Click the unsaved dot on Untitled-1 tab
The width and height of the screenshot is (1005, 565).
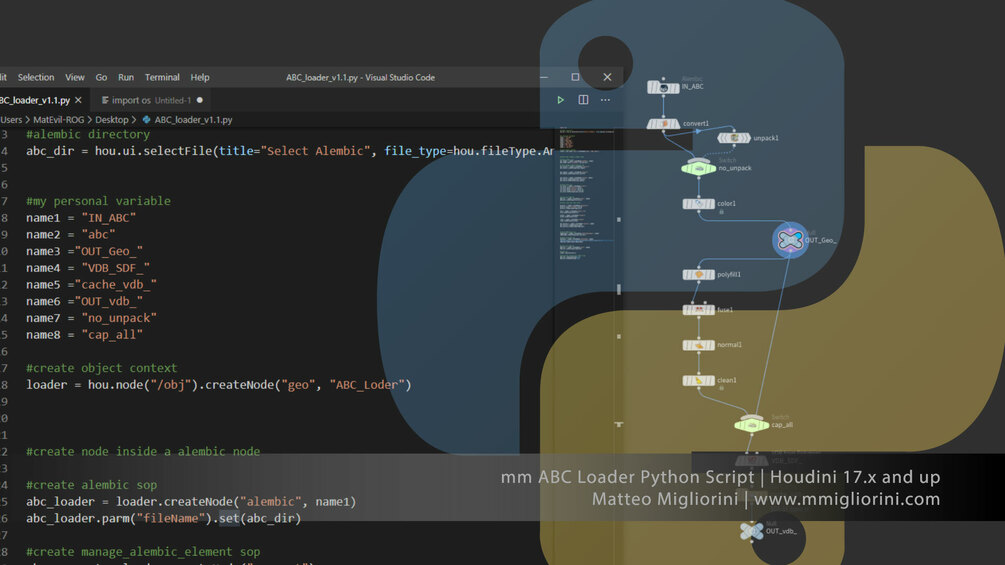200,100
